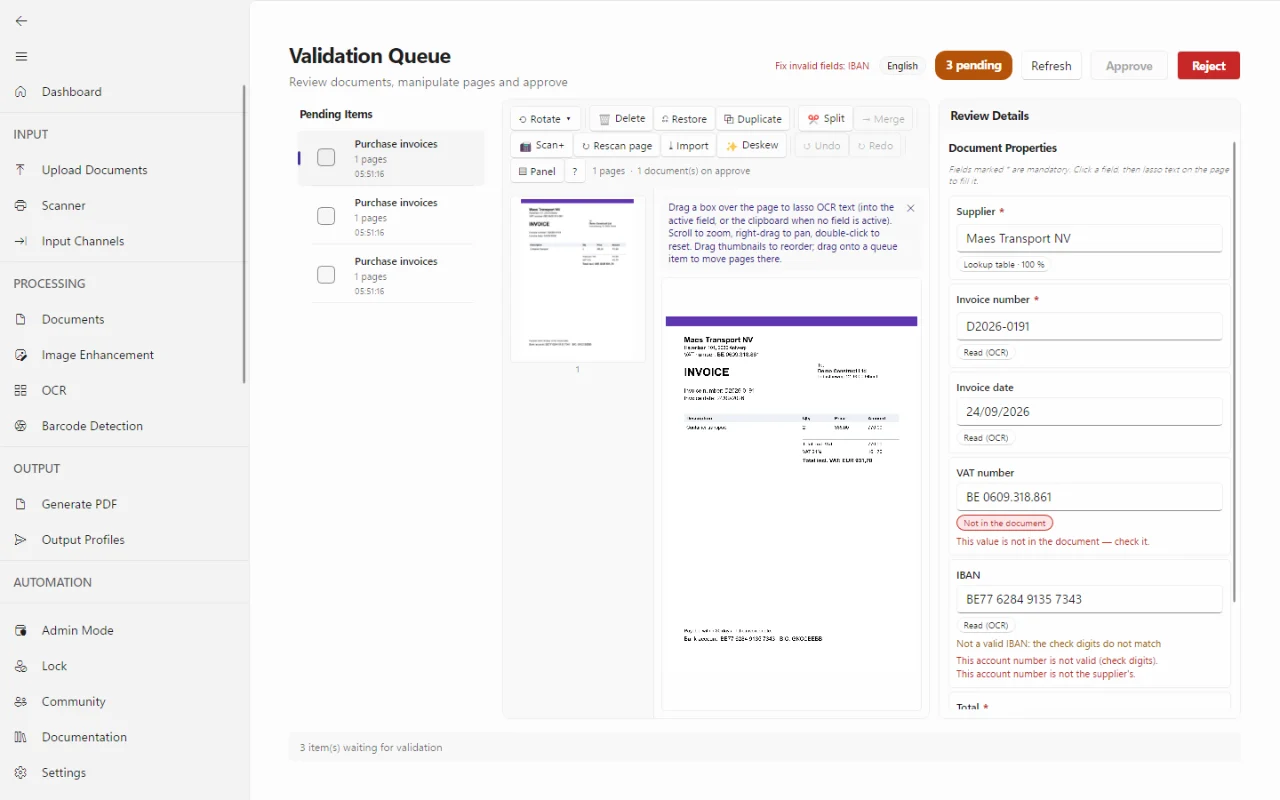This screenshot has height=800, width=1280.
Task: Click the OCR icon in sidebar
Action: tap(21, 390)
